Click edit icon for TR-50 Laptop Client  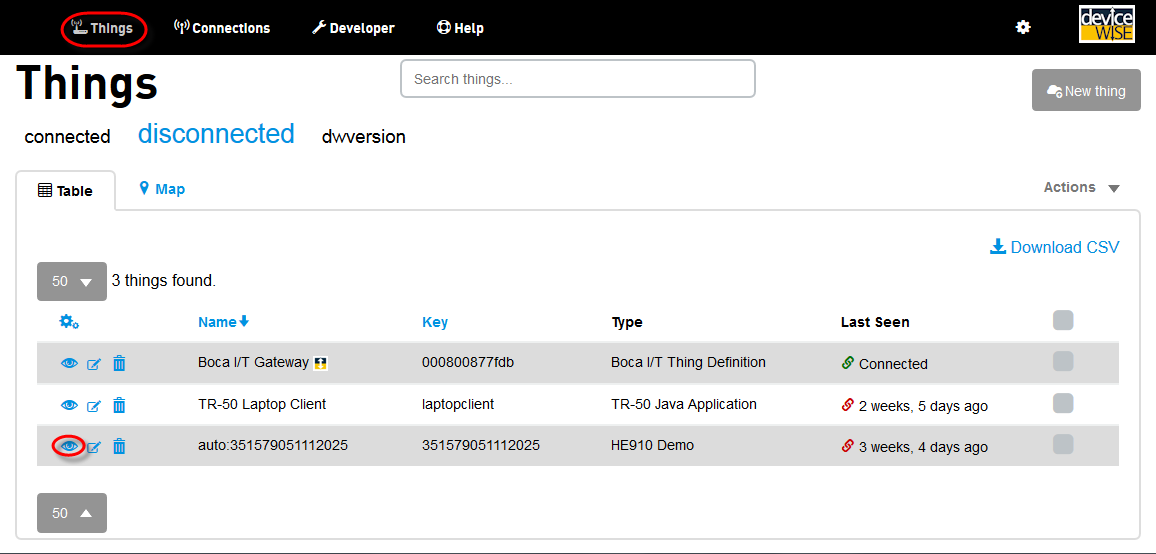pos(94,406)
